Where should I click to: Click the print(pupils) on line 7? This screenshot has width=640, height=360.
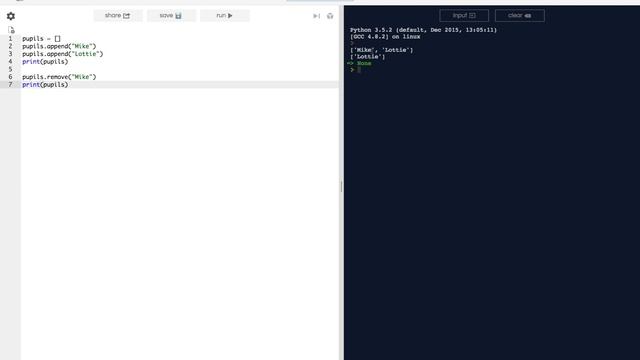coord(45,84)
